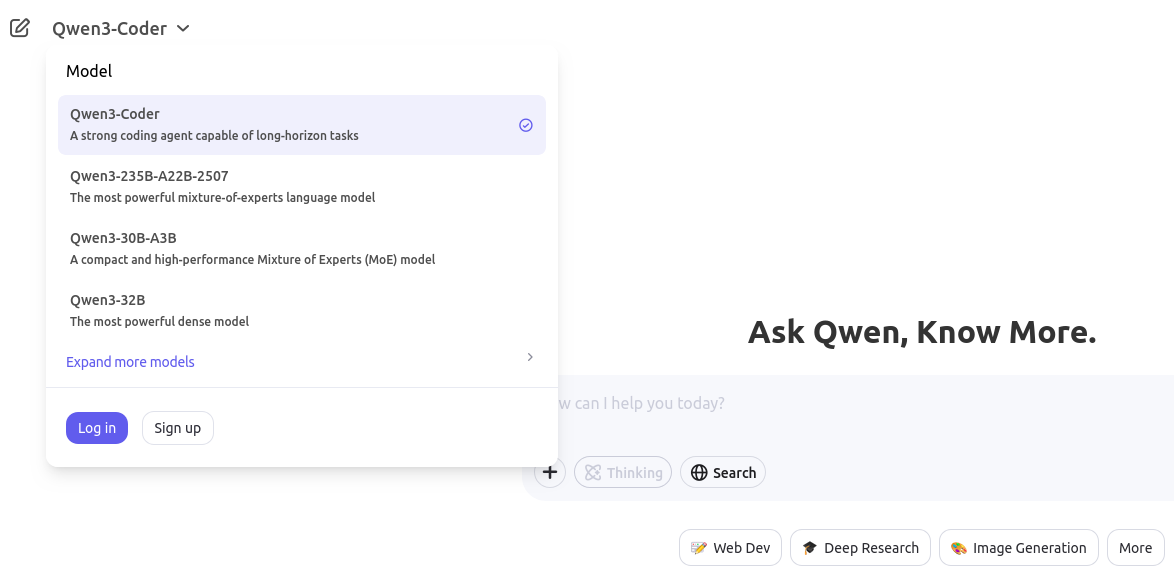
Task: Enable web Search toggle
Action: click(x=723, y=472)
